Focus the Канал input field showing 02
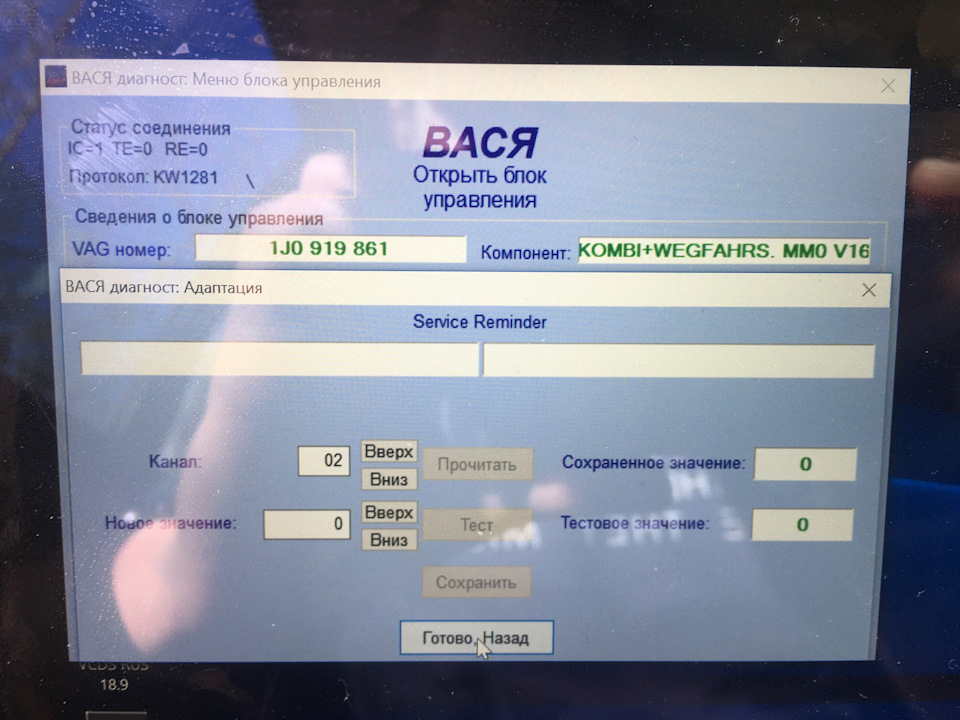 (324, 460)
